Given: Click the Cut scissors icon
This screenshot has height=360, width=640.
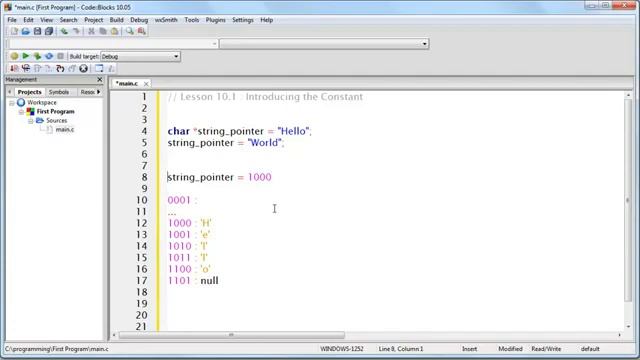Looking at the screenshot, I should click(91, 31).
